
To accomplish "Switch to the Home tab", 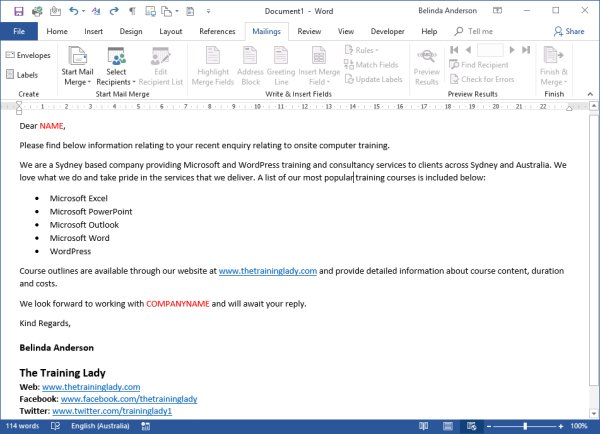I will (57, 31).
